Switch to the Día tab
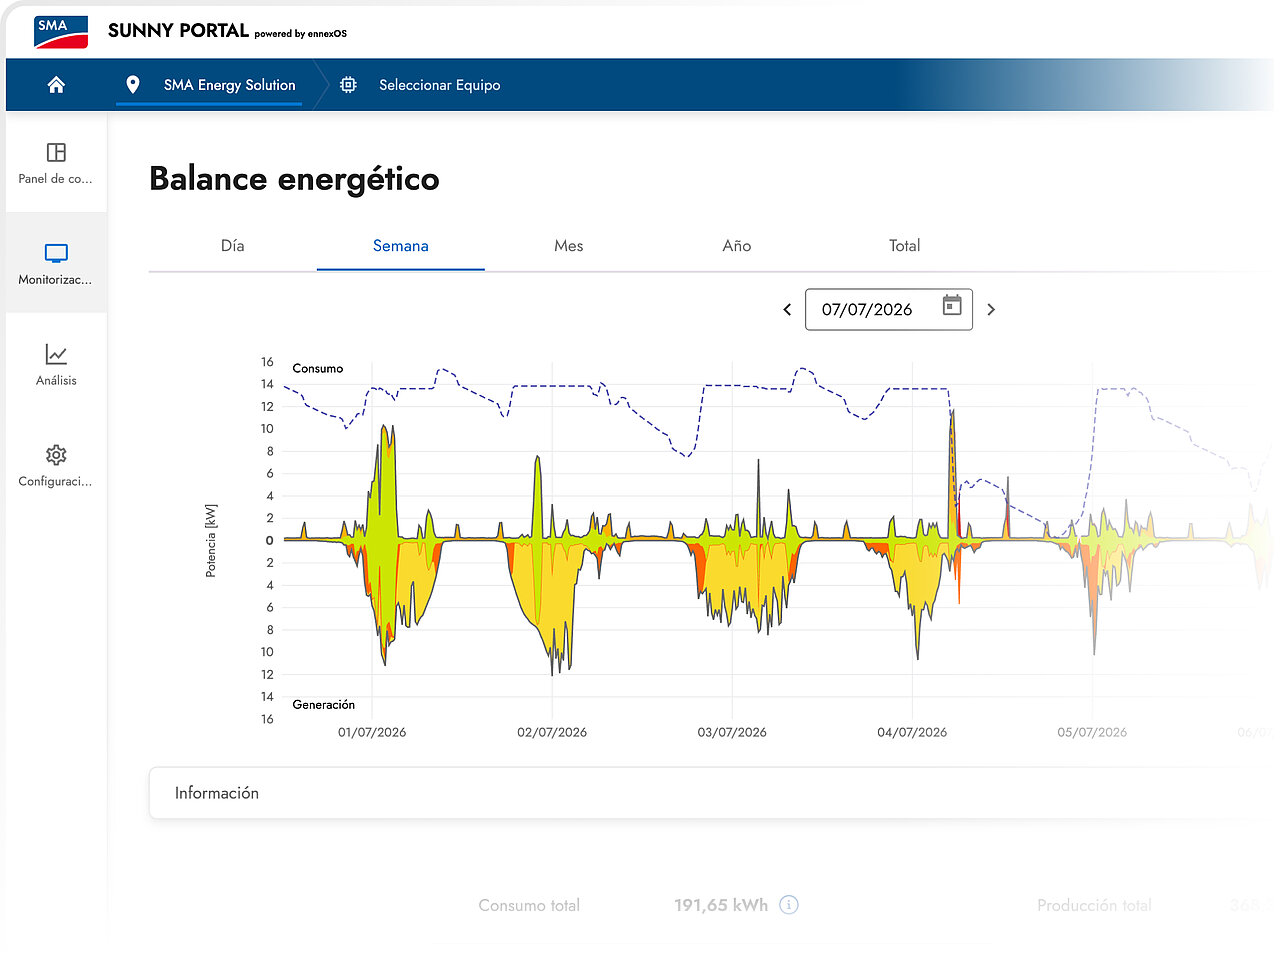 coord(233,246)
